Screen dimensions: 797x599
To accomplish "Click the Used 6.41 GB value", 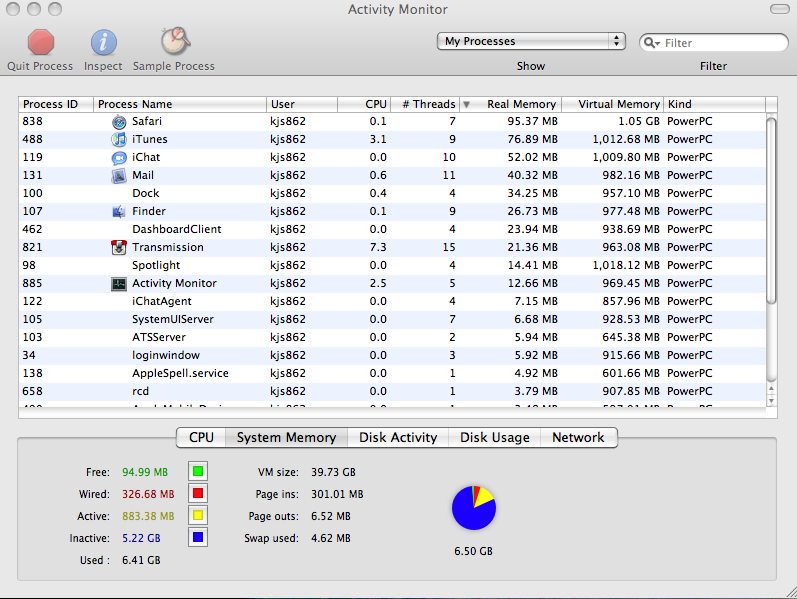I will pyautogui.click(x=141, y=560).
